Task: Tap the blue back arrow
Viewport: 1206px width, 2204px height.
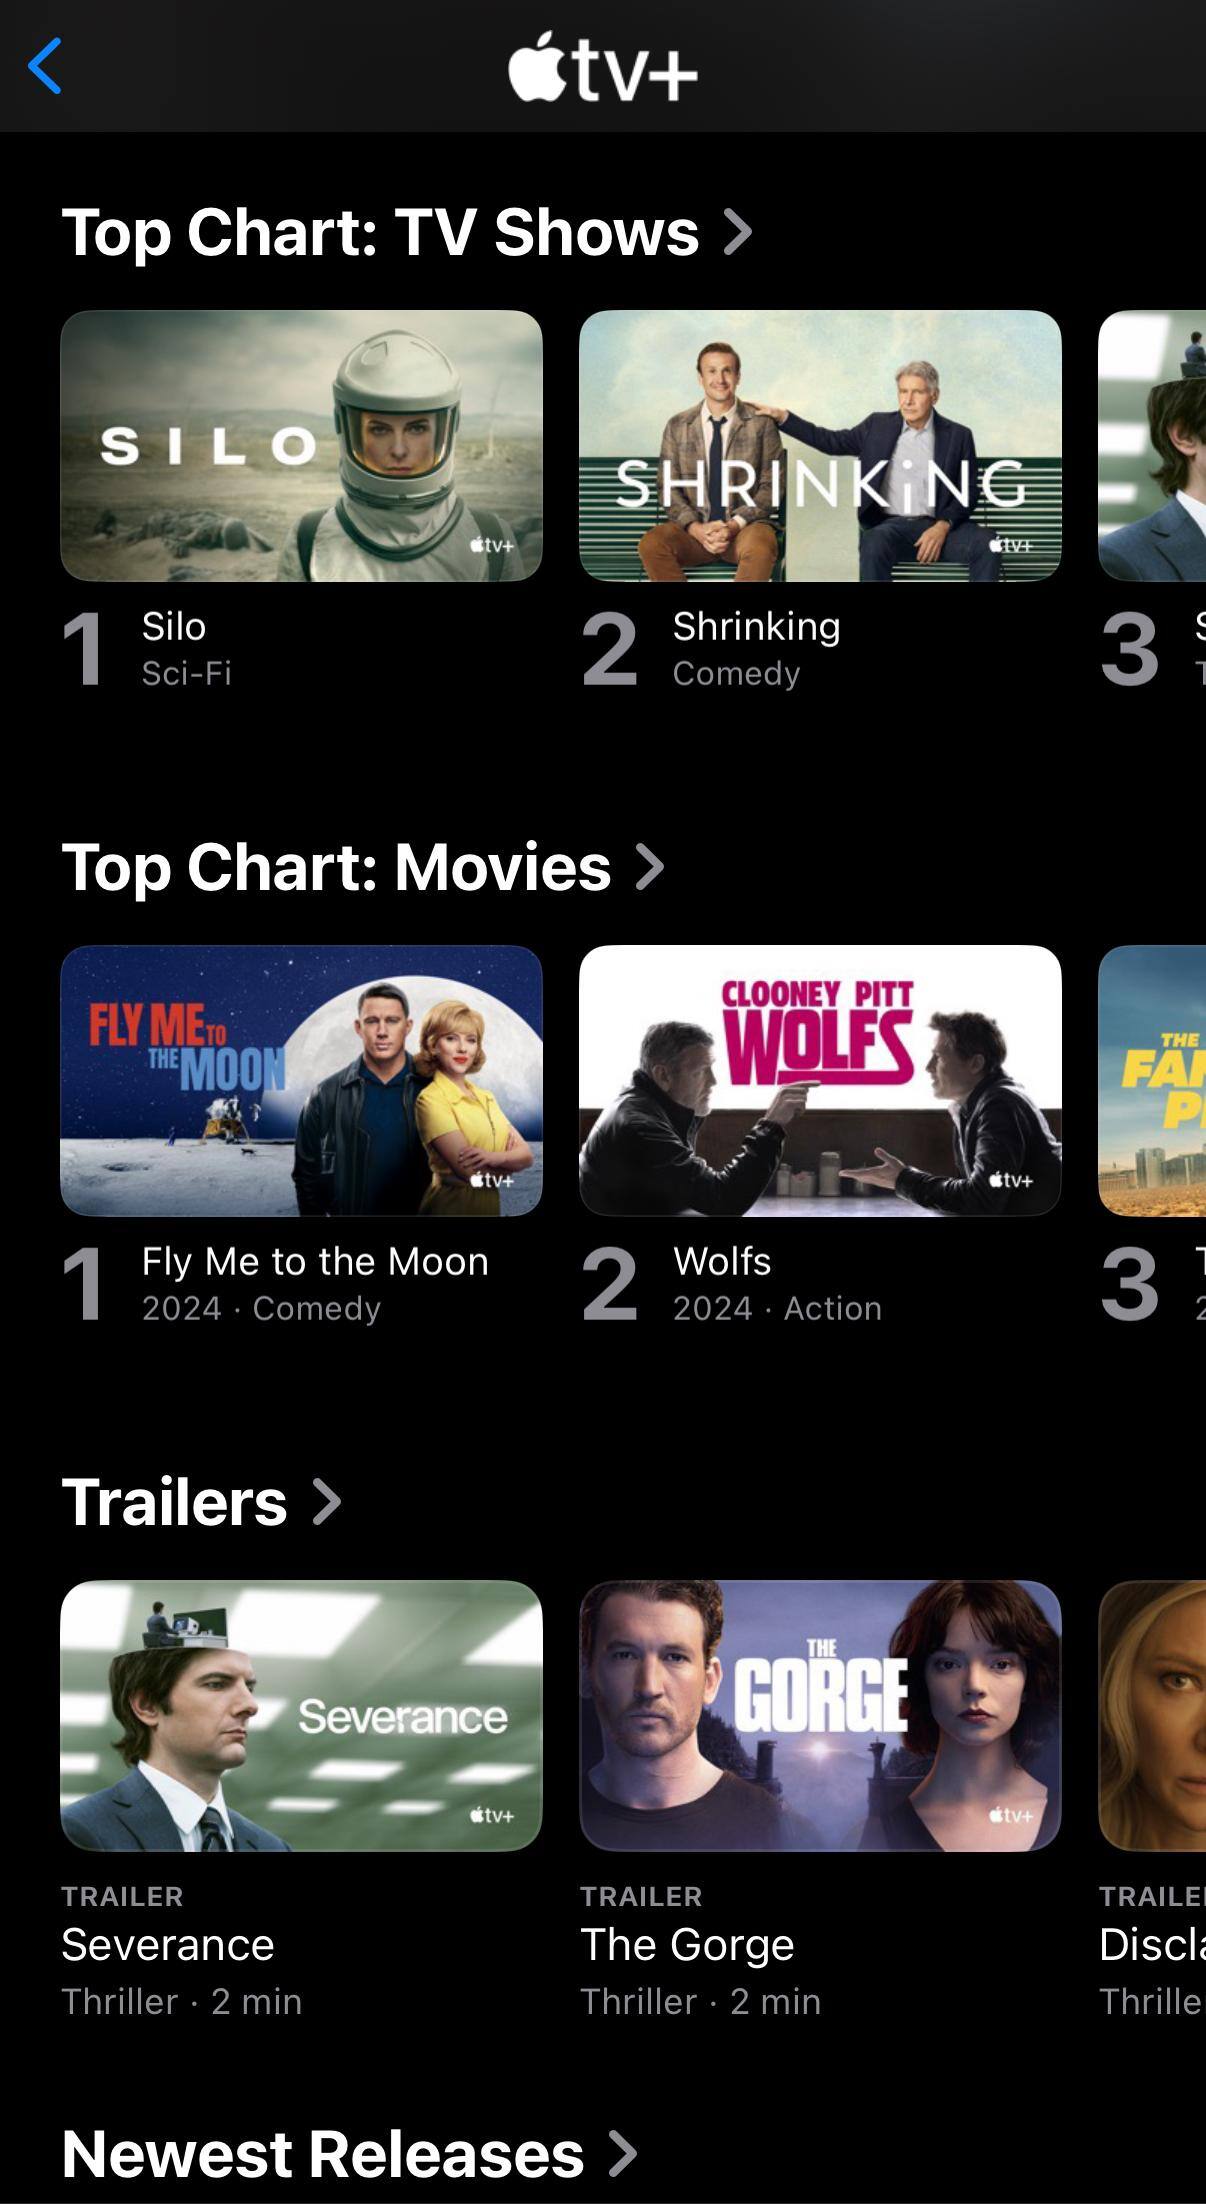Action: [x=45, y=66]
